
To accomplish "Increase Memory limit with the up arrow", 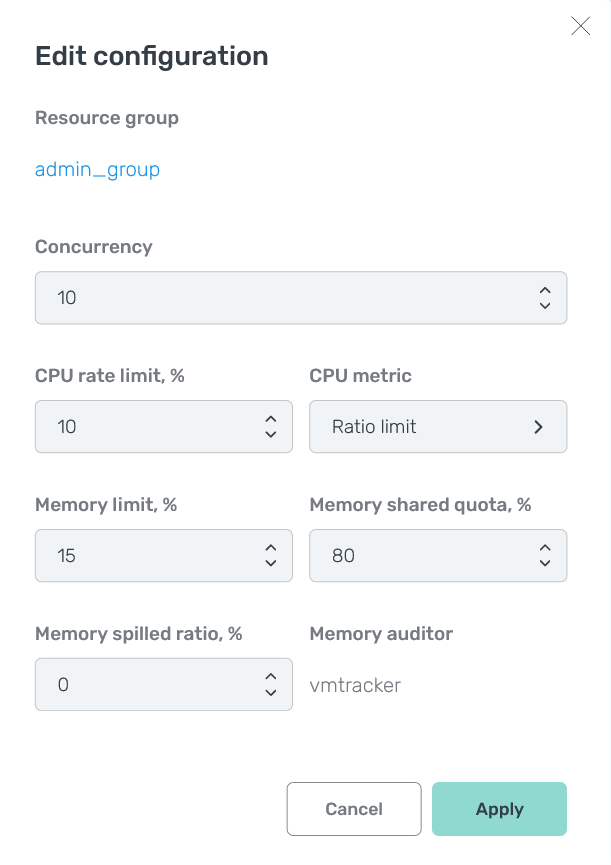I will click(270, 548).
